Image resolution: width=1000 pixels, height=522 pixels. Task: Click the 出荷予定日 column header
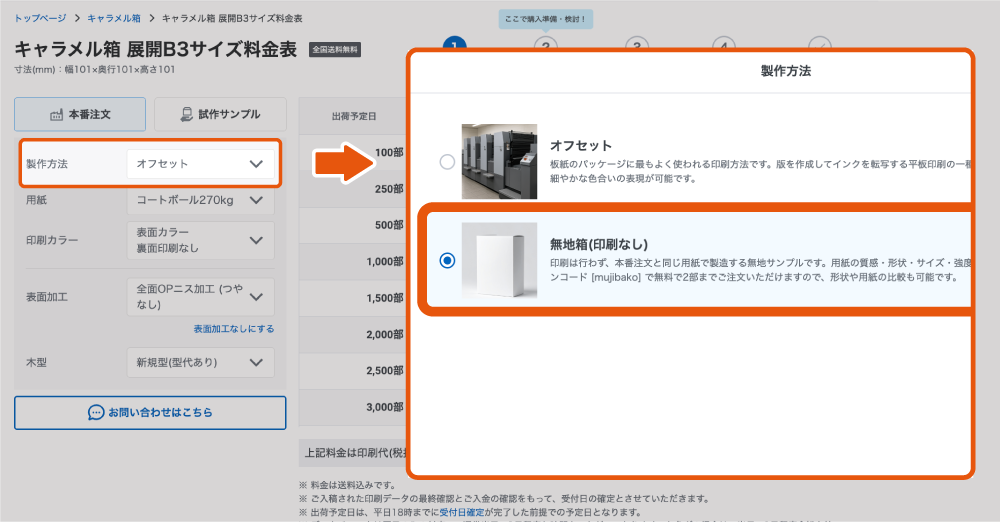(x=354, y=116)
